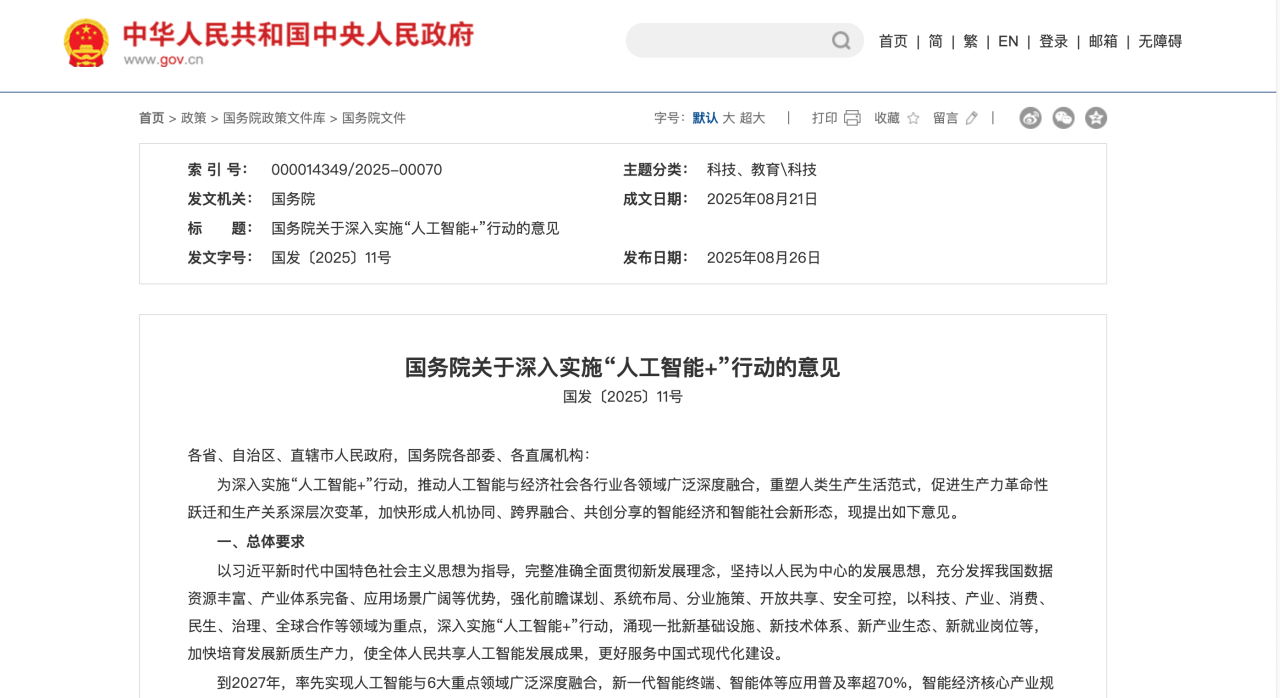This screenshot has width=1280, height=698.
Task: Click the national emblem logo
Action: (x=86, y=44)
